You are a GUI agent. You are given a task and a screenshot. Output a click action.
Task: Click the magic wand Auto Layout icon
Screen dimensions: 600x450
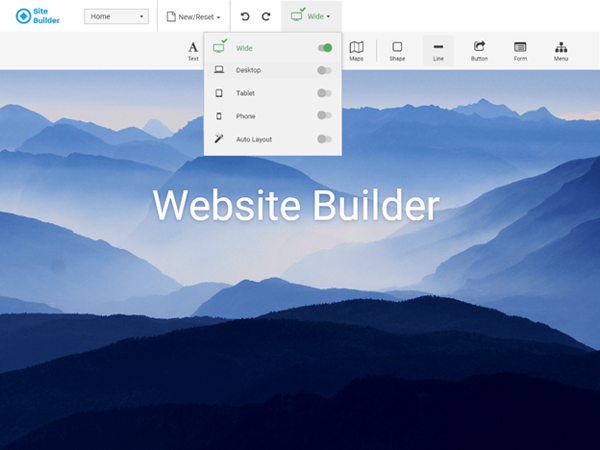(x=219, y=139)
